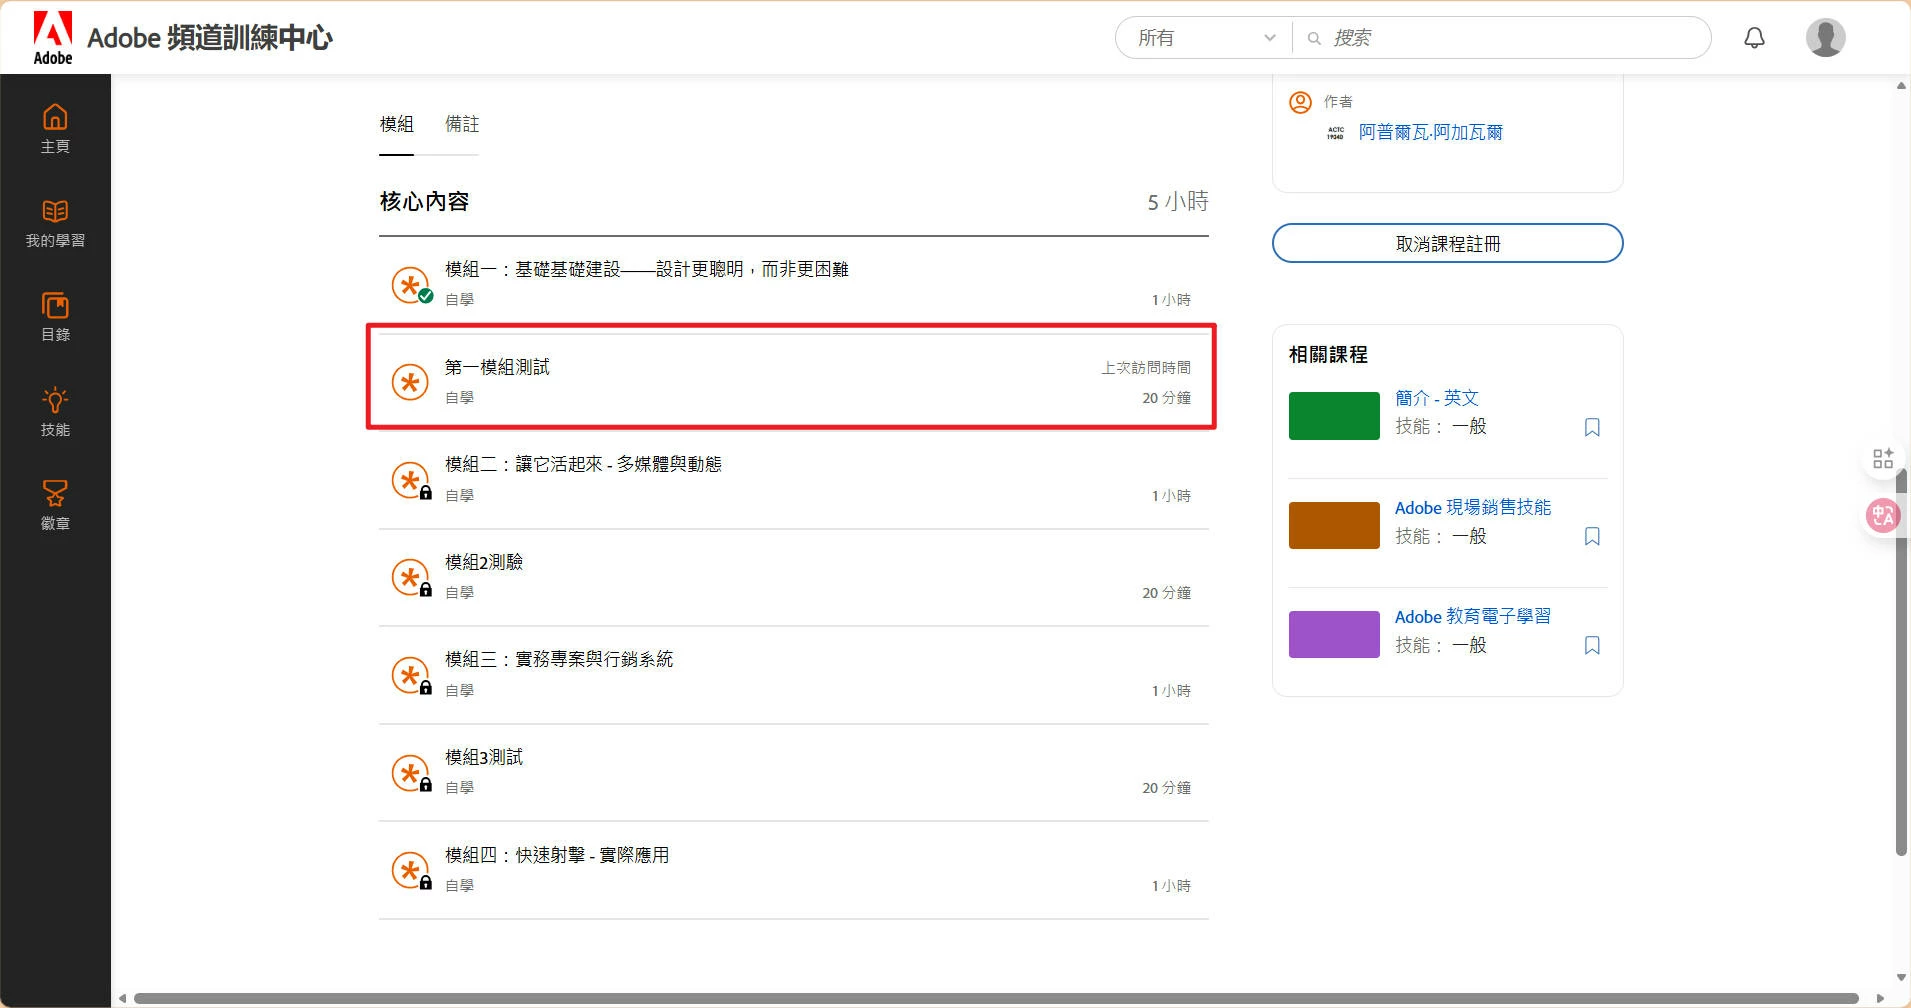Open related course 簡介 - 英文
The width and height of the screenshot is (1911, 1008).
click(x=1436, y=398)
